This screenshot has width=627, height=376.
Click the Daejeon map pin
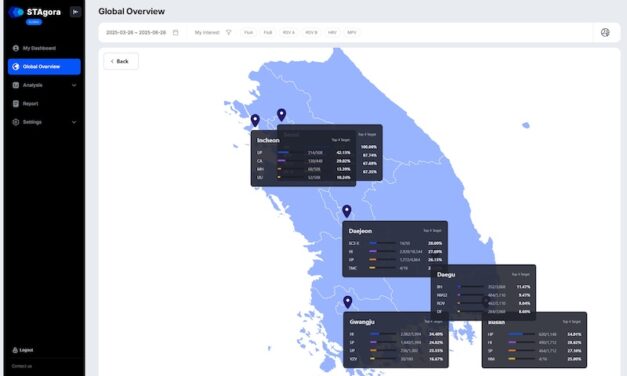click(x=347, y=211)
